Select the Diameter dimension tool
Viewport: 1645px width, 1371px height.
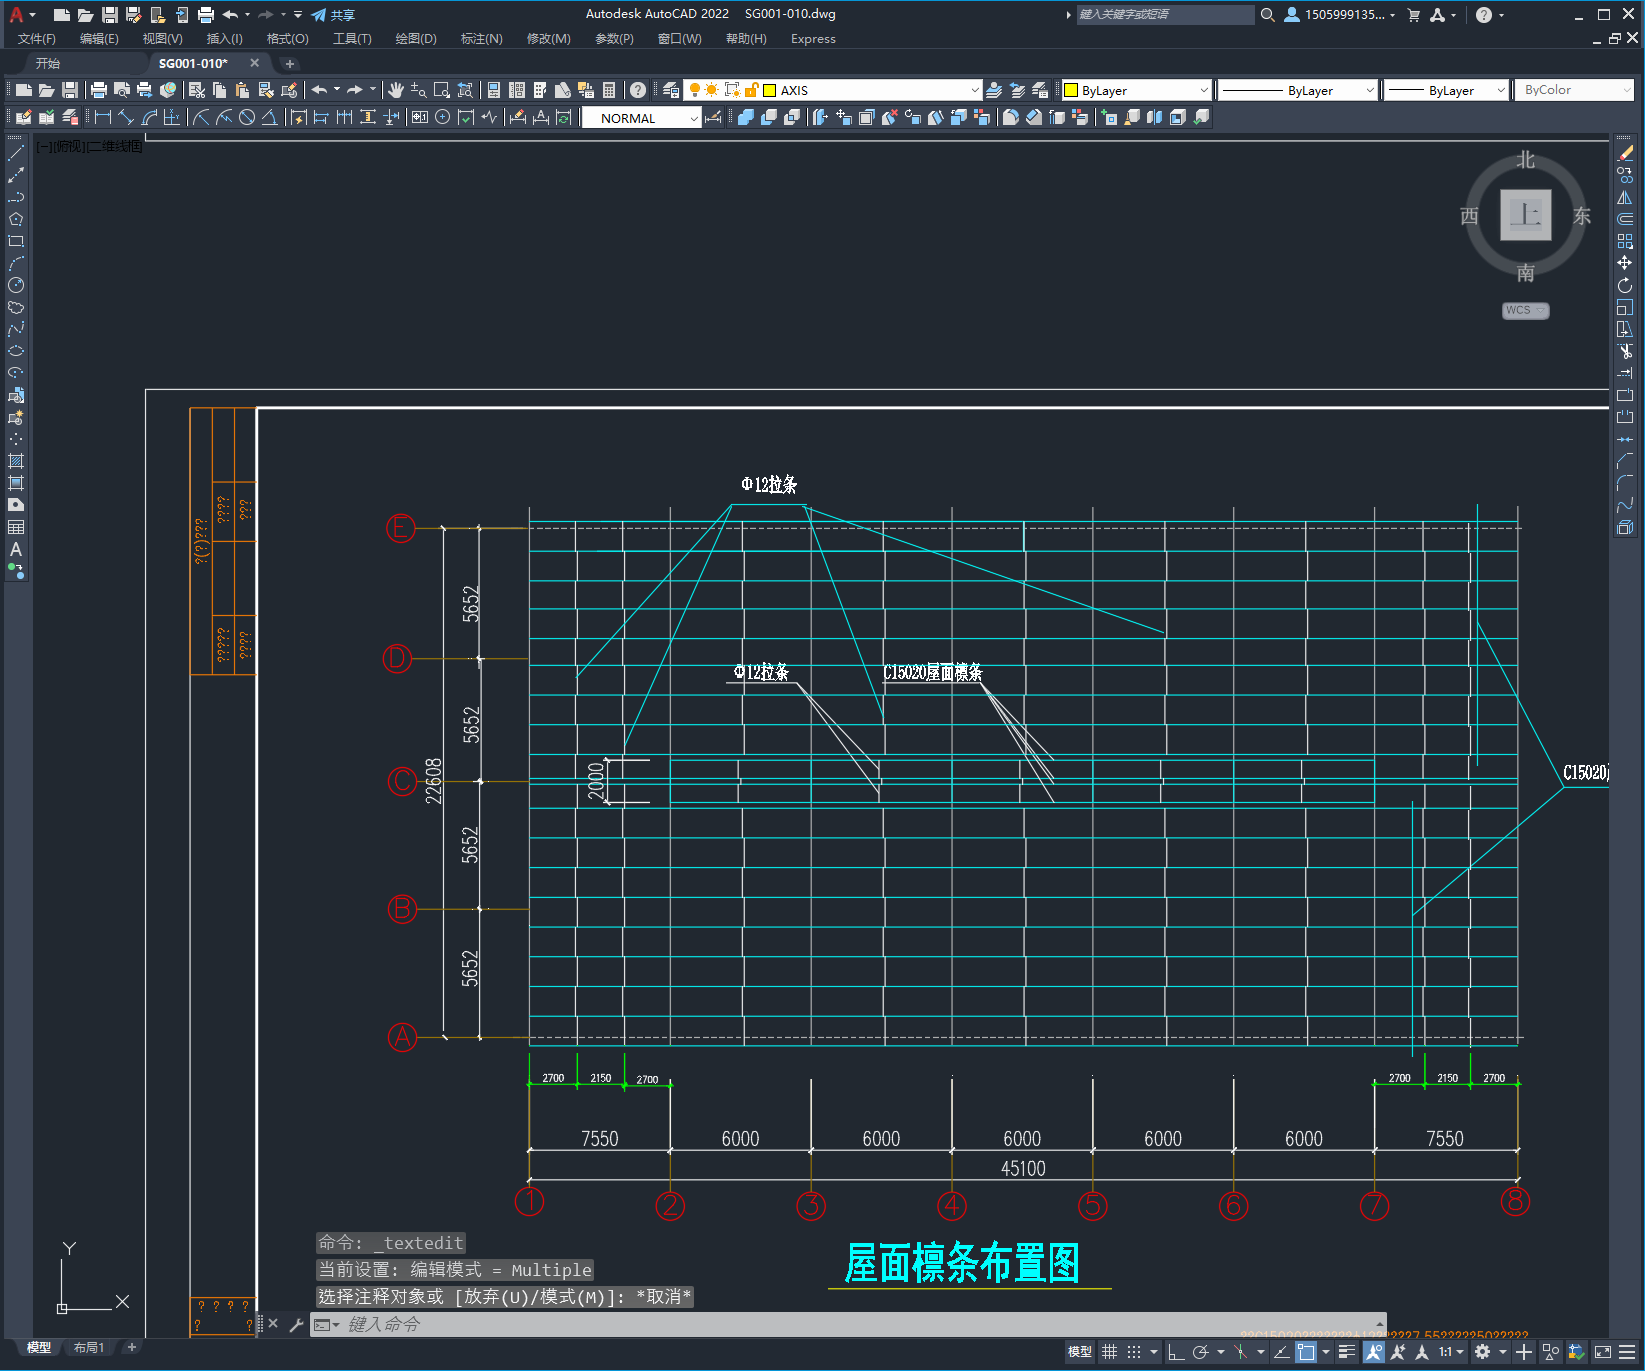point(246,117)
